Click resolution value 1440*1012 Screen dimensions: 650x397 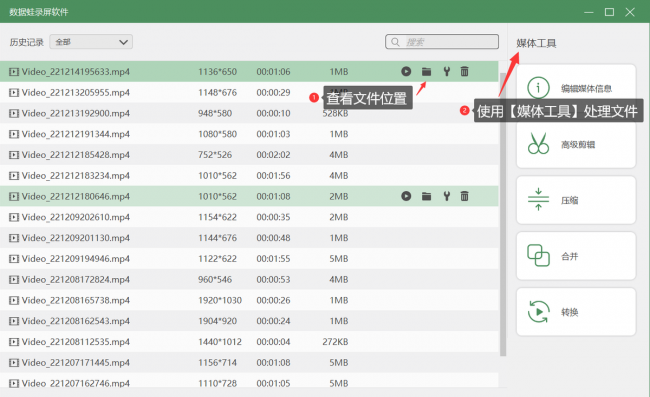[220, 341]
